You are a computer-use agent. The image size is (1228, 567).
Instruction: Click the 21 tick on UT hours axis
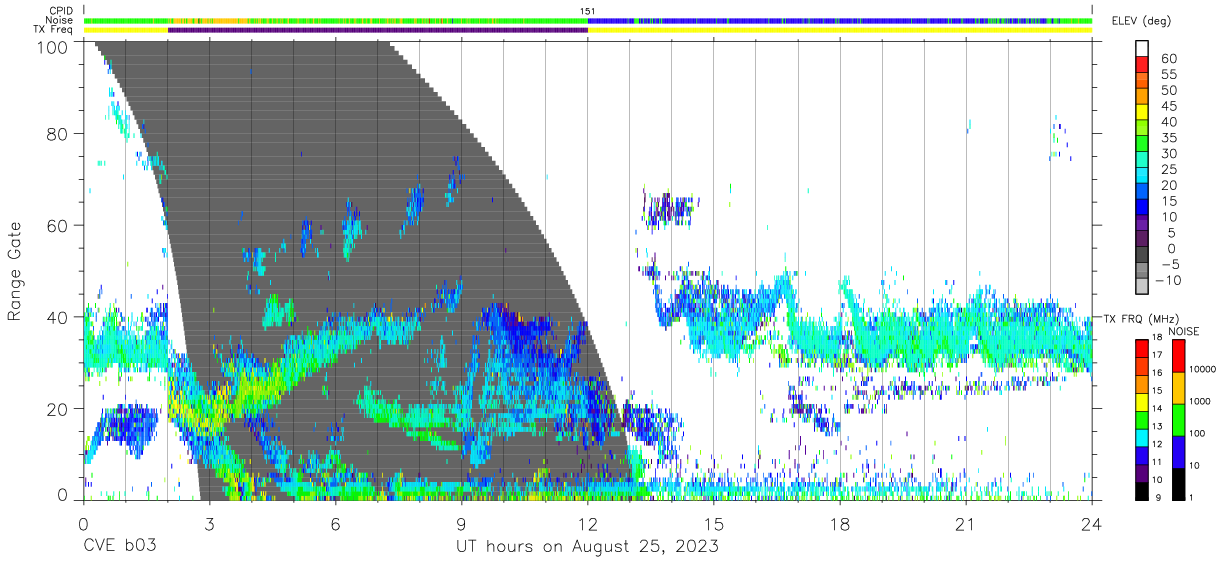coord(966,523)
